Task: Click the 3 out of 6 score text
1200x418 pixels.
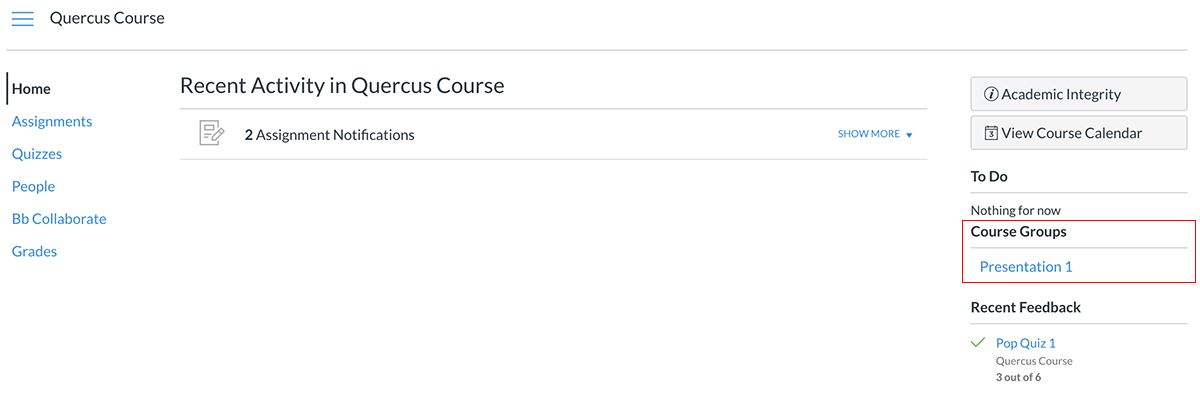Action: pos(1019,377)
